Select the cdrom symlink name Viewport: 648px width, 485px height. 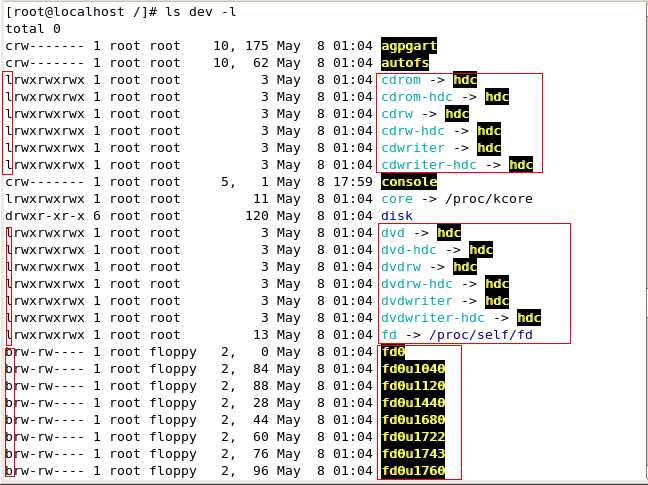pos(401,80)
